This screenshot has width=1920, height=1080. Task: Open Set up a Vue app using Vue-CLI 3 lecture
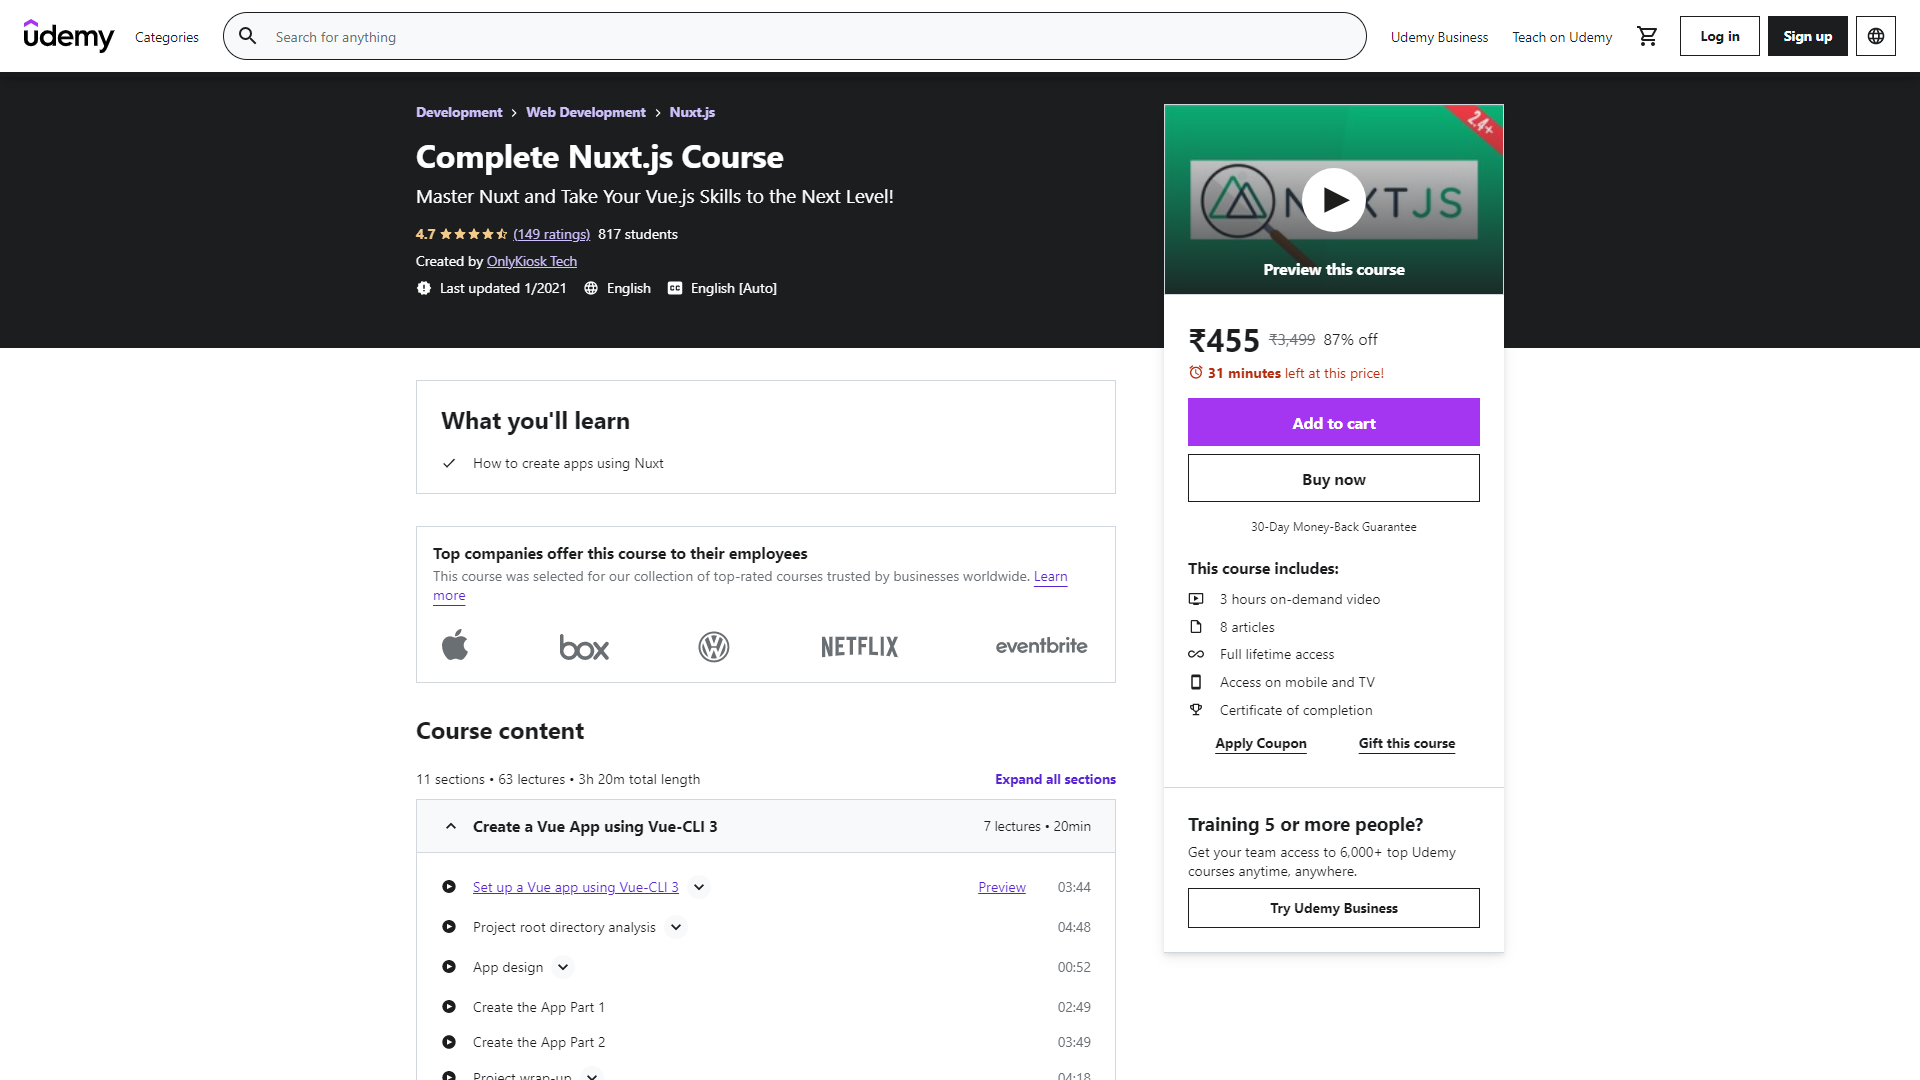[576, 887]
